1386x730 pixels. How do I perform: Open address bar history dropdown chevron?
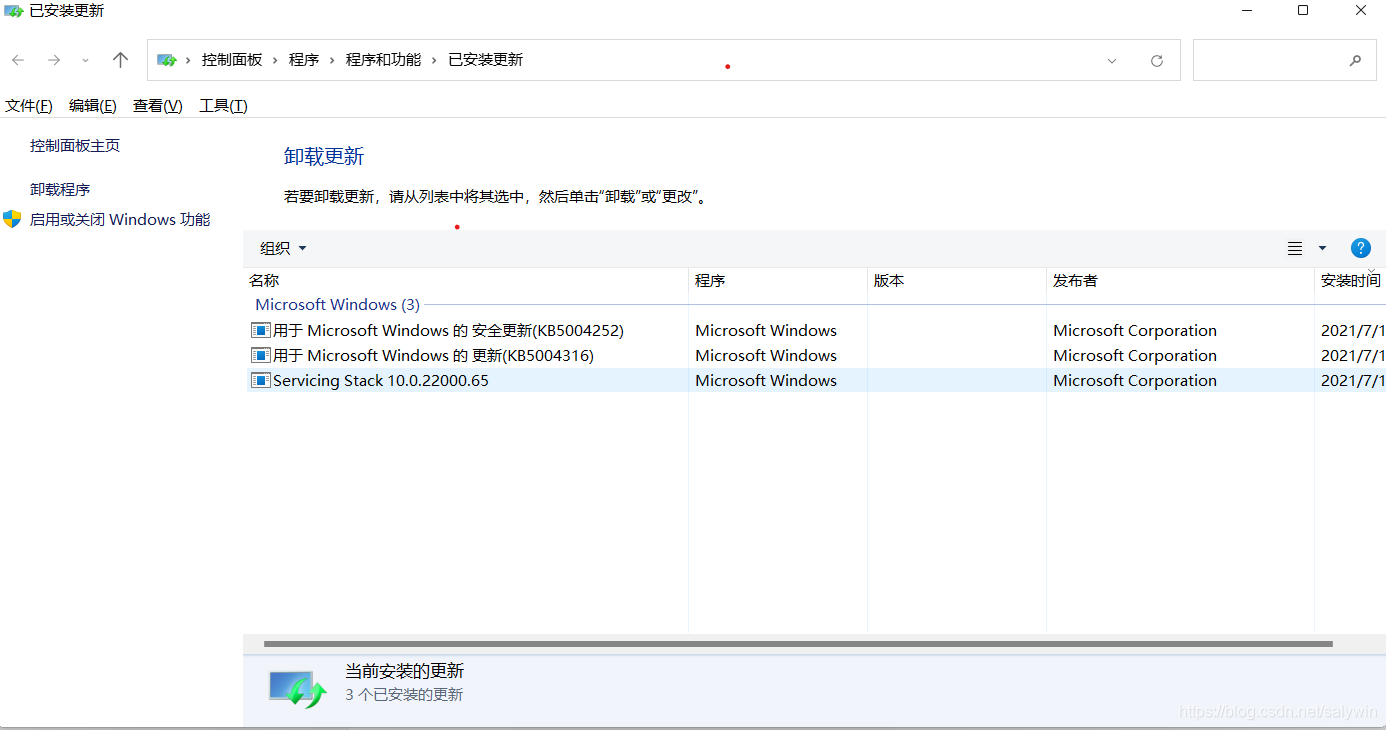(1112, 61)
